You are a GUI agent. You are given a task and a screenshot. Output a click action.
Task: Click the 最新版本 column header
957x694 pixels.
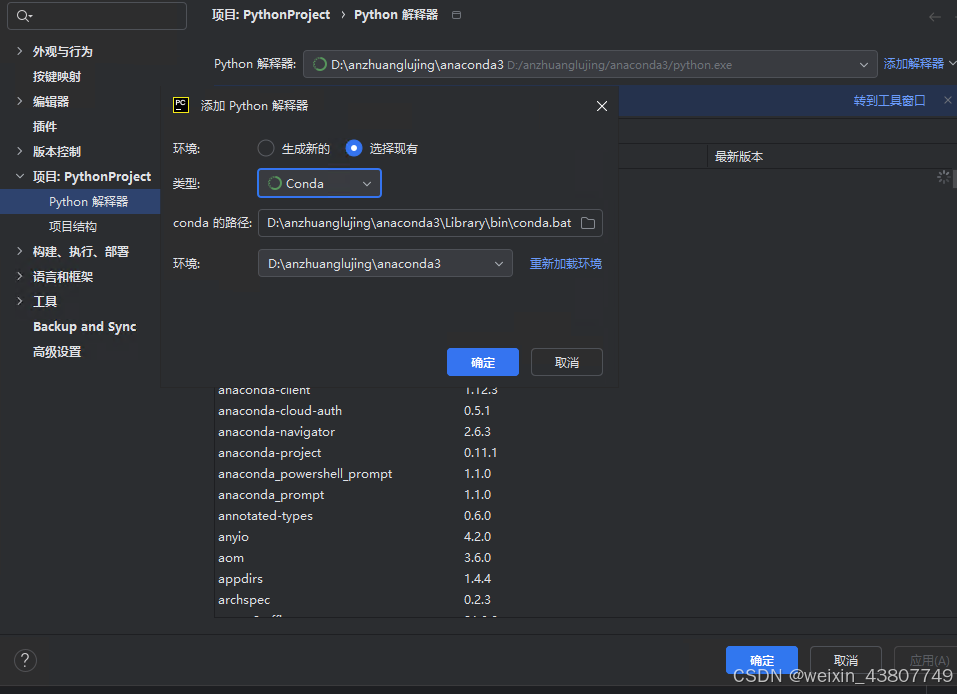(x=739, y=157)
